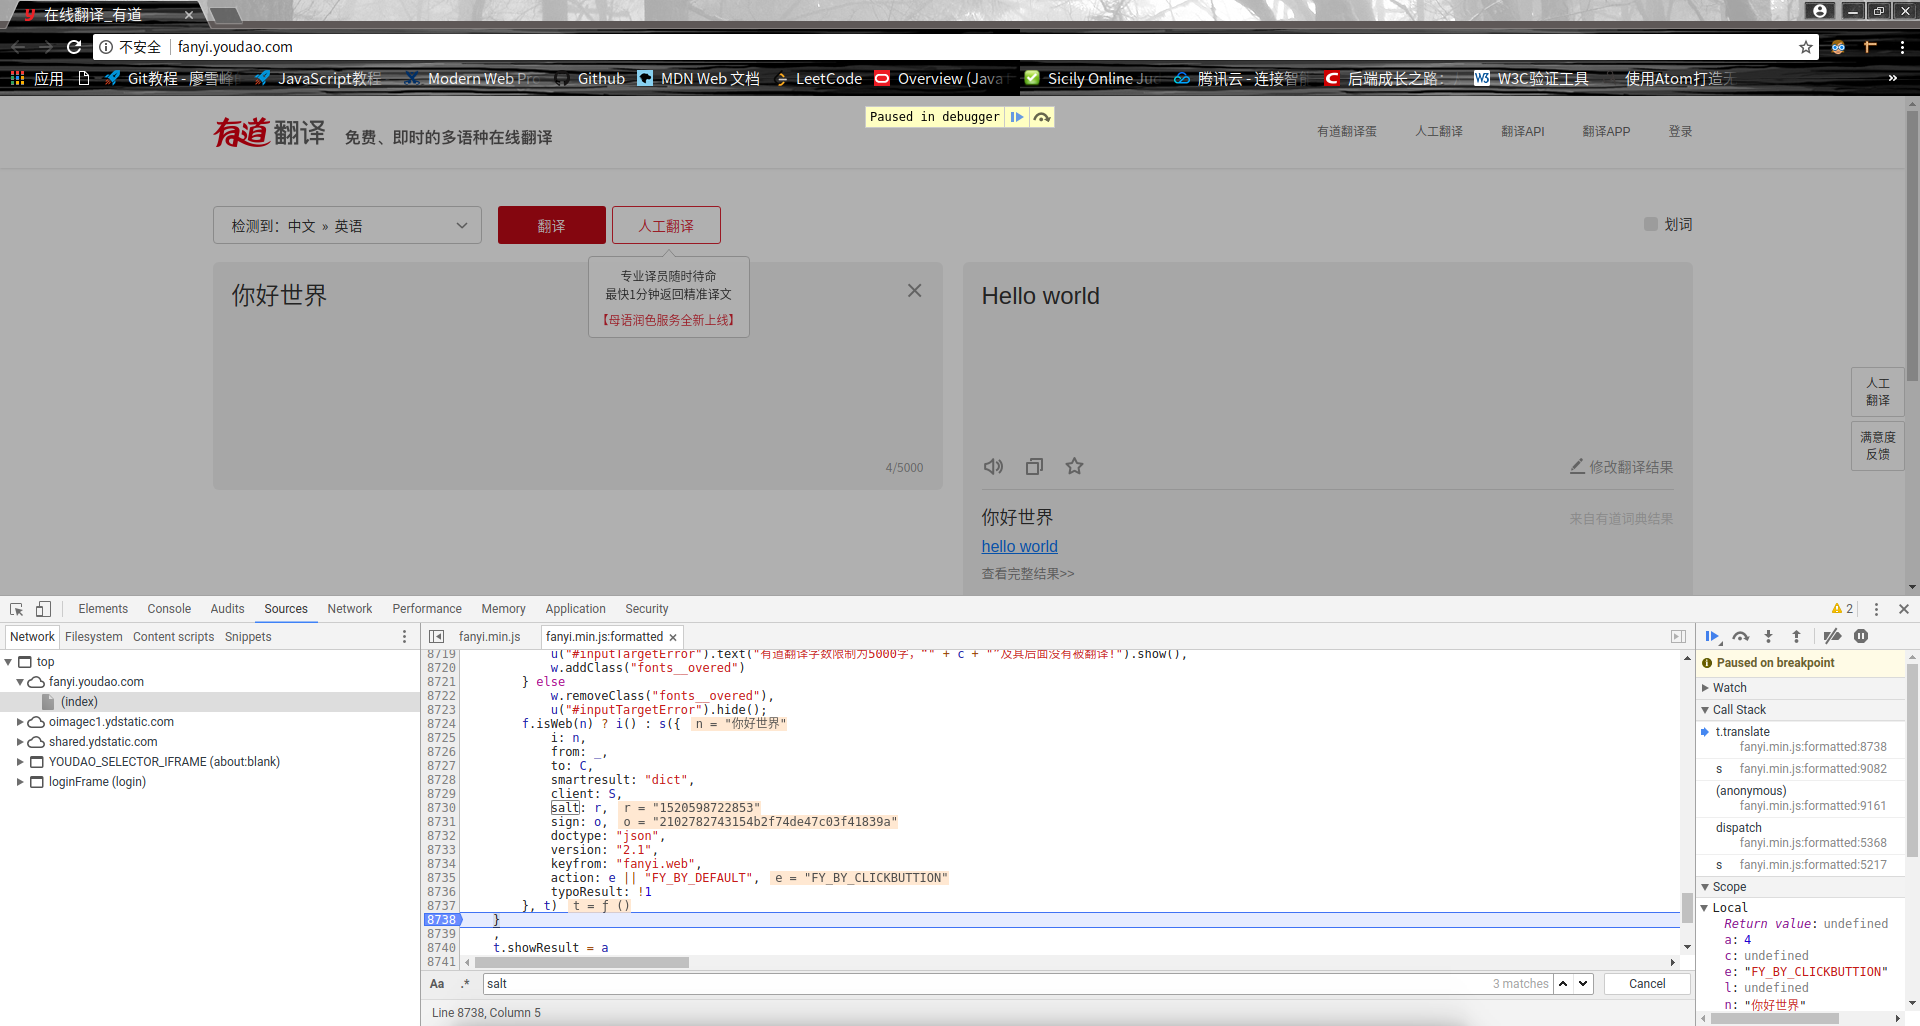This screenshot has width=1920, height=1026.
Task: Expand oimagec1.ydstatic.com node
Action: coord(20,722)
